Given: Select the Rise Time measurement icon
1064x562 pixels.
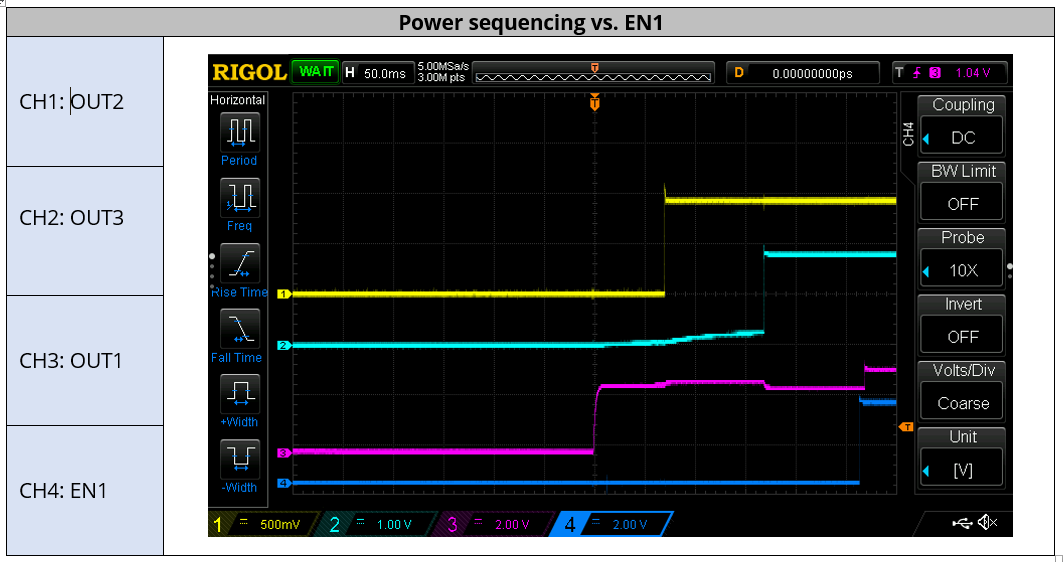Looking at the screenshot, I should pyautogui.click(x=240, y=263).
